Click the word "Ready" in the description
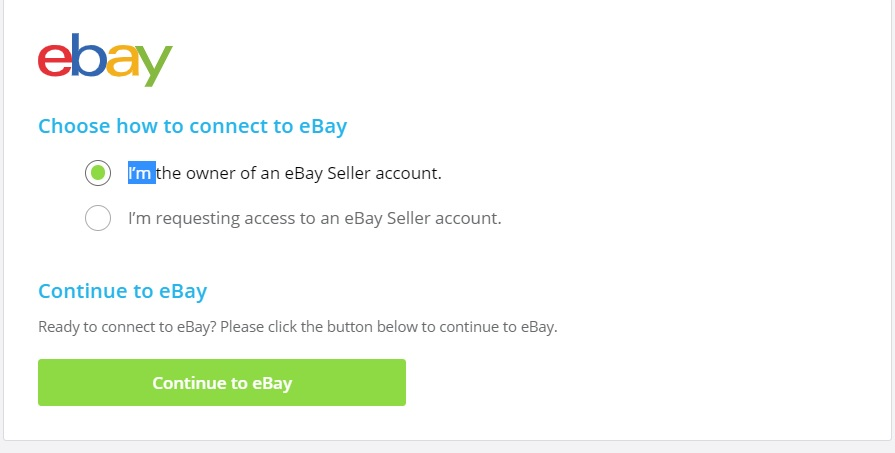This screenshot has width=895, height=453. point(56,327)
